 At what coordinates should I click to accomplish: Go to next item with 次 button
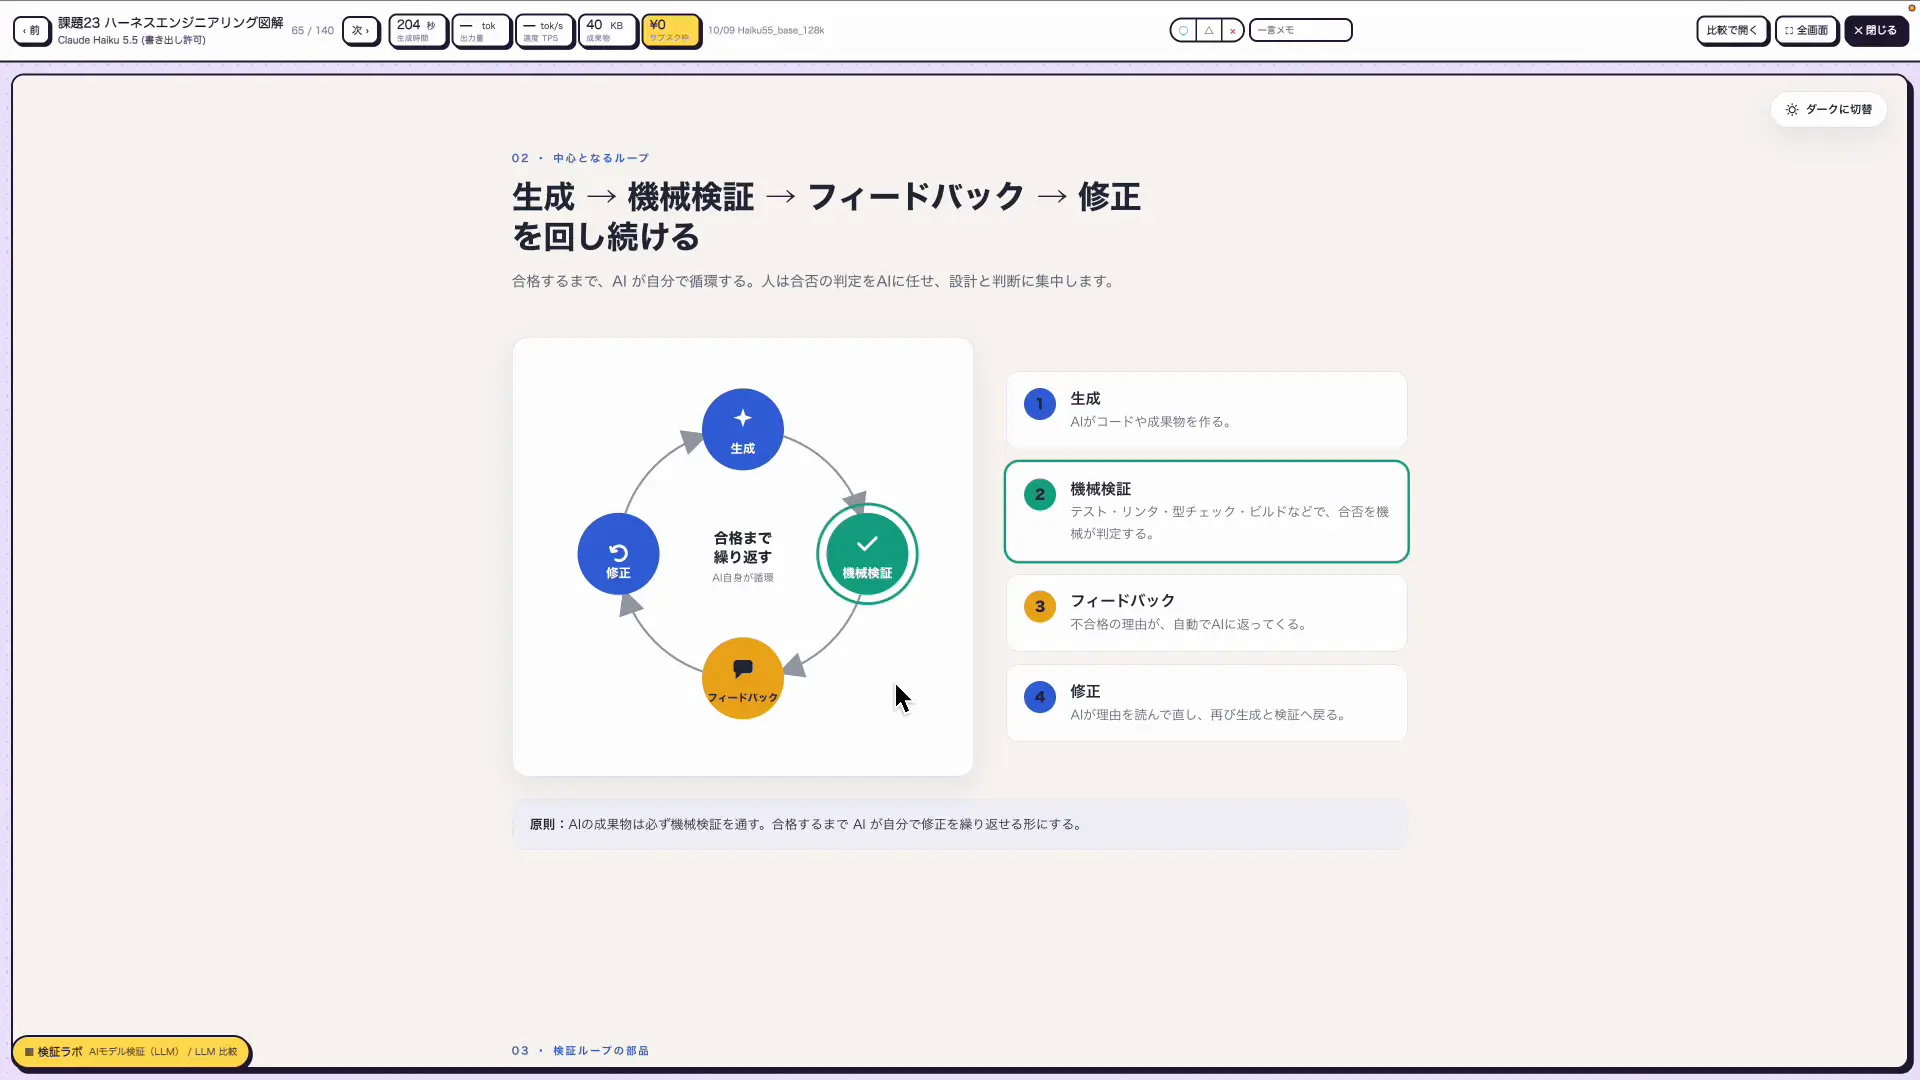[361, 30]
